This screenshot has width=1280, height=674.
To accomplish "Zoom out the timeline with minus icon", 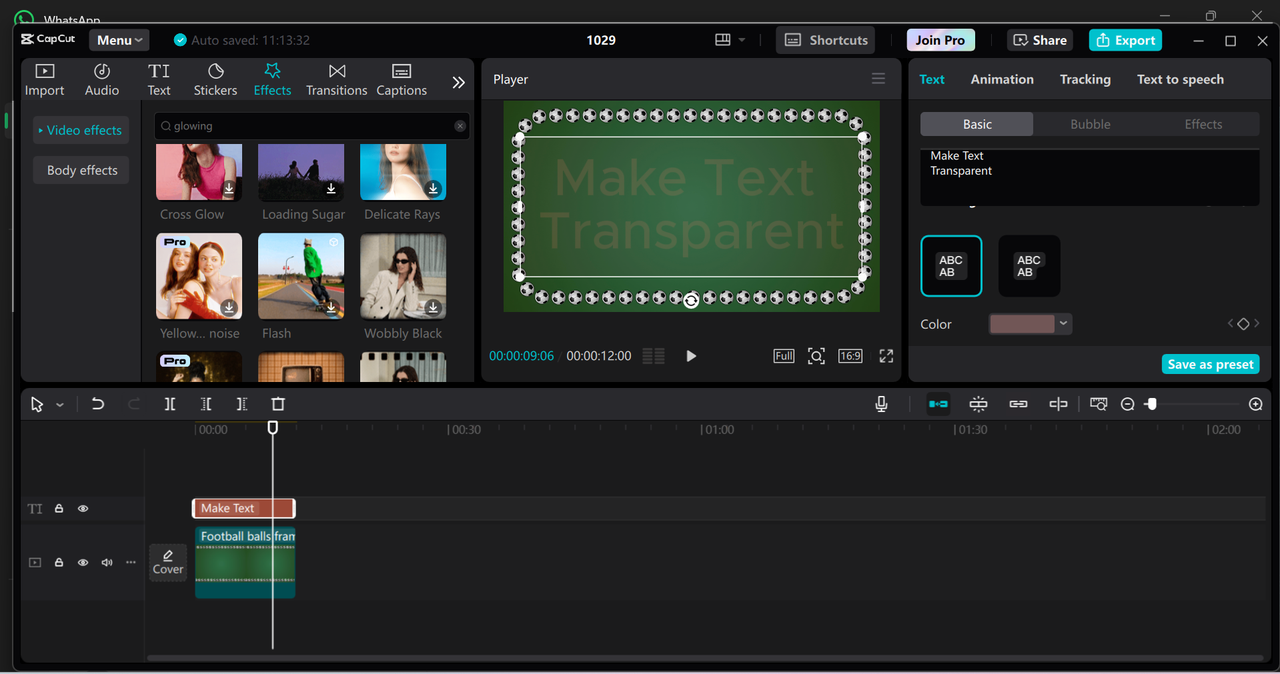I will click(x=1128, y=404).
